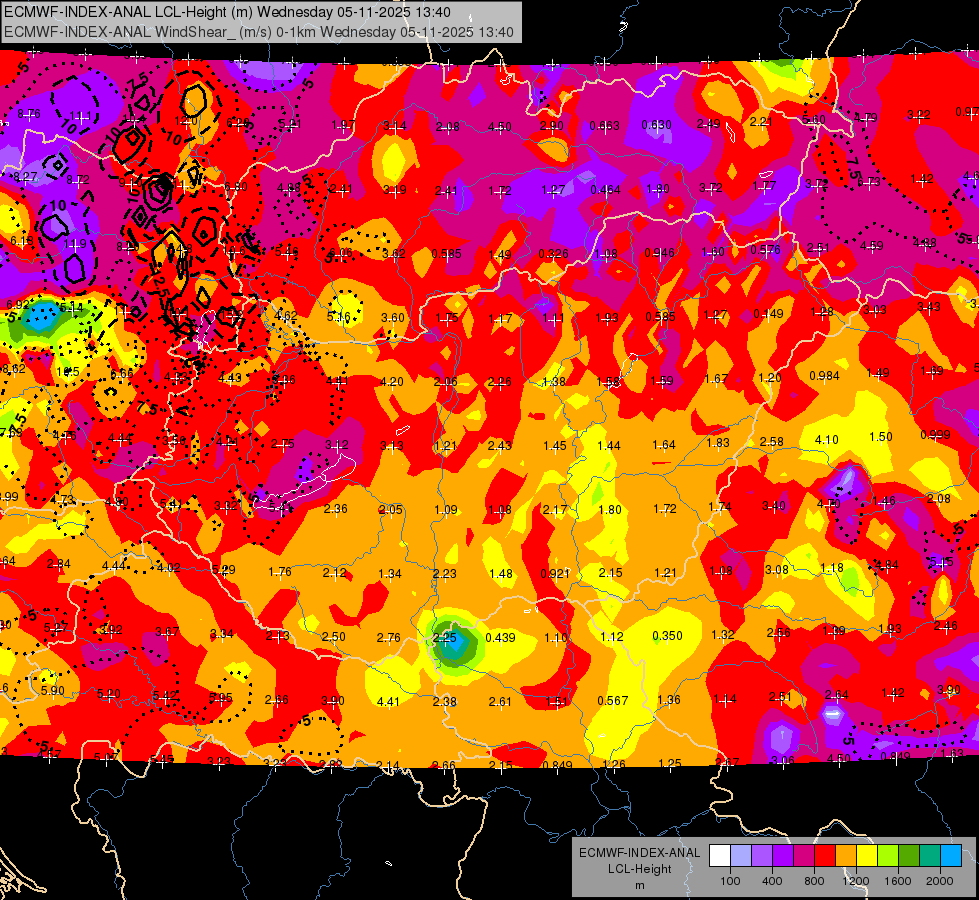The width and height of the screenshot is (979, 900).
Task: Click the wind shear value 0.630
Action: point(657,125)
